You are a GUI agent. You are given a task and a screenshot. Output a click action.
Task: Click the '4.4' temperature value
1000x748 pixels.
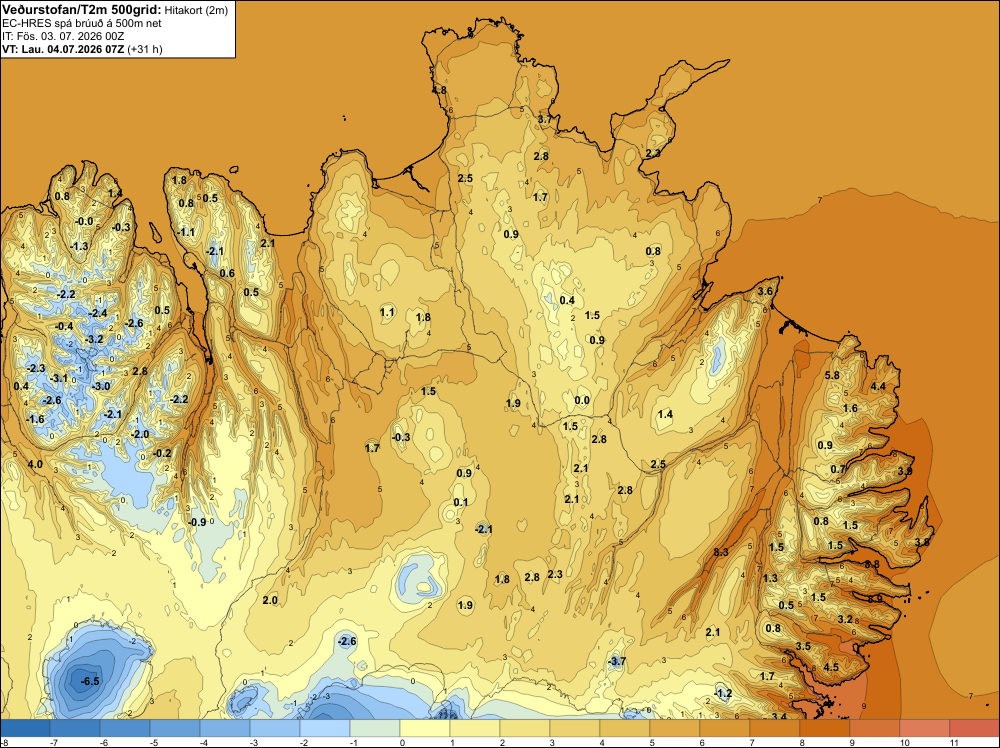(878, 386)
